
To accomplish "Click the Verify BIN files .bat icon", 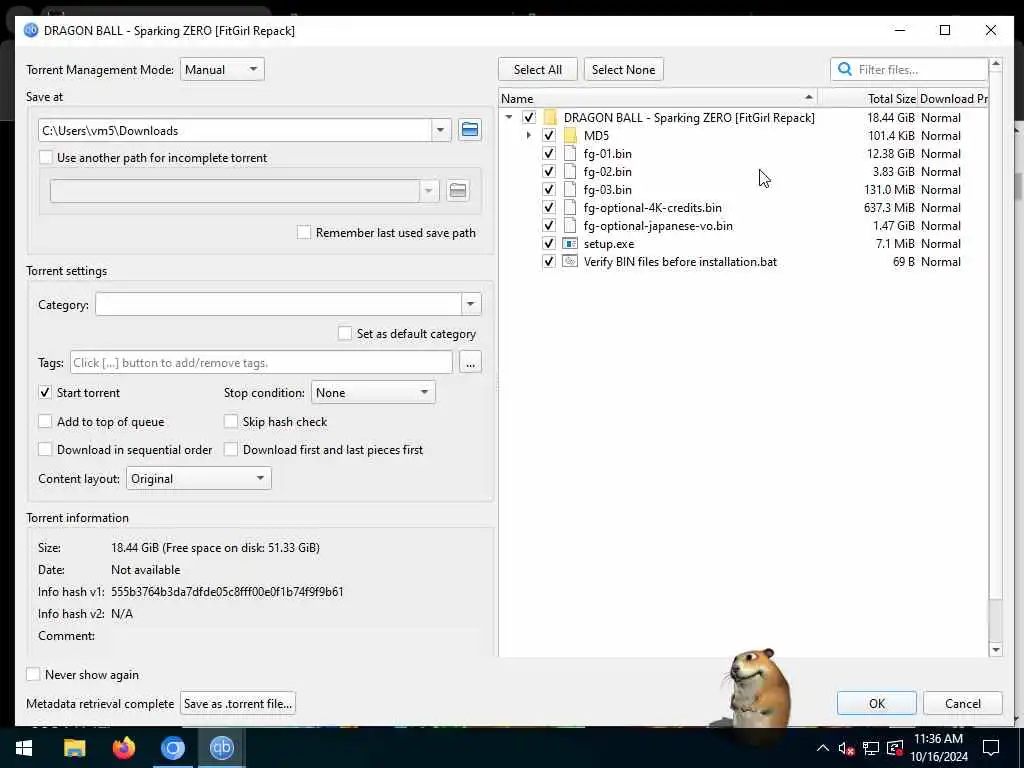I will click(570, 261).
